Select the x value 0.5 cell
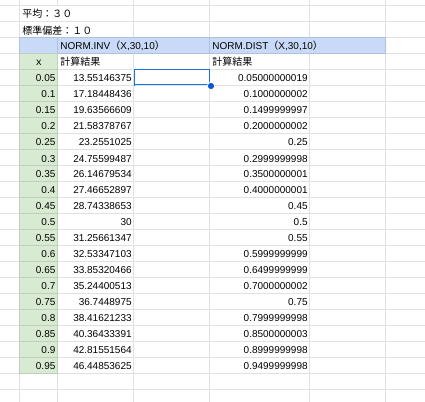This screenshot has width=425, height=402. pos(39,222)
